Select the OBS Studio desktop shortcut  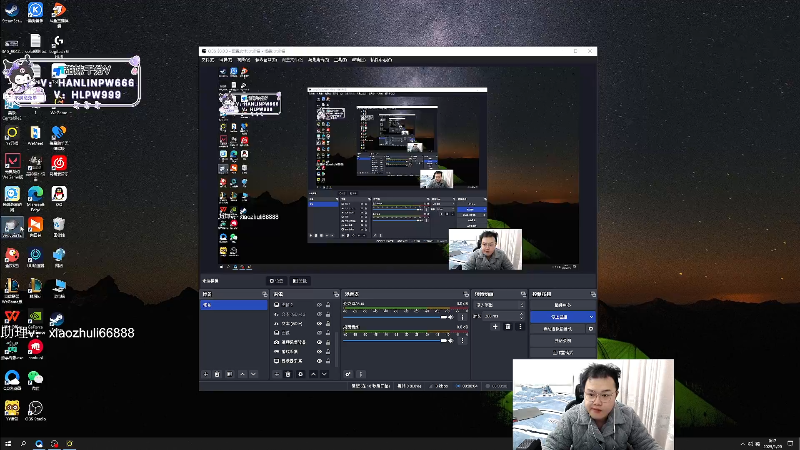[35, 411]
